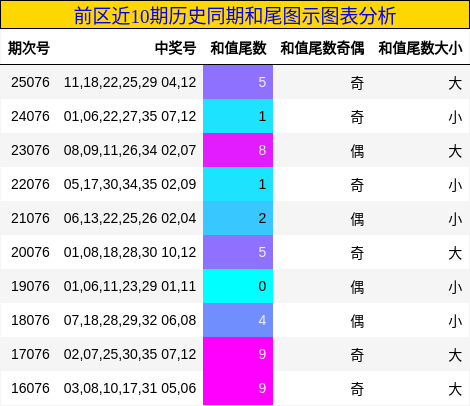Viewport: 470px width, 406px height.
Task: Click the title 前区近10期历史同期和尾图示图表分析
Action: (x=235, y=16)
